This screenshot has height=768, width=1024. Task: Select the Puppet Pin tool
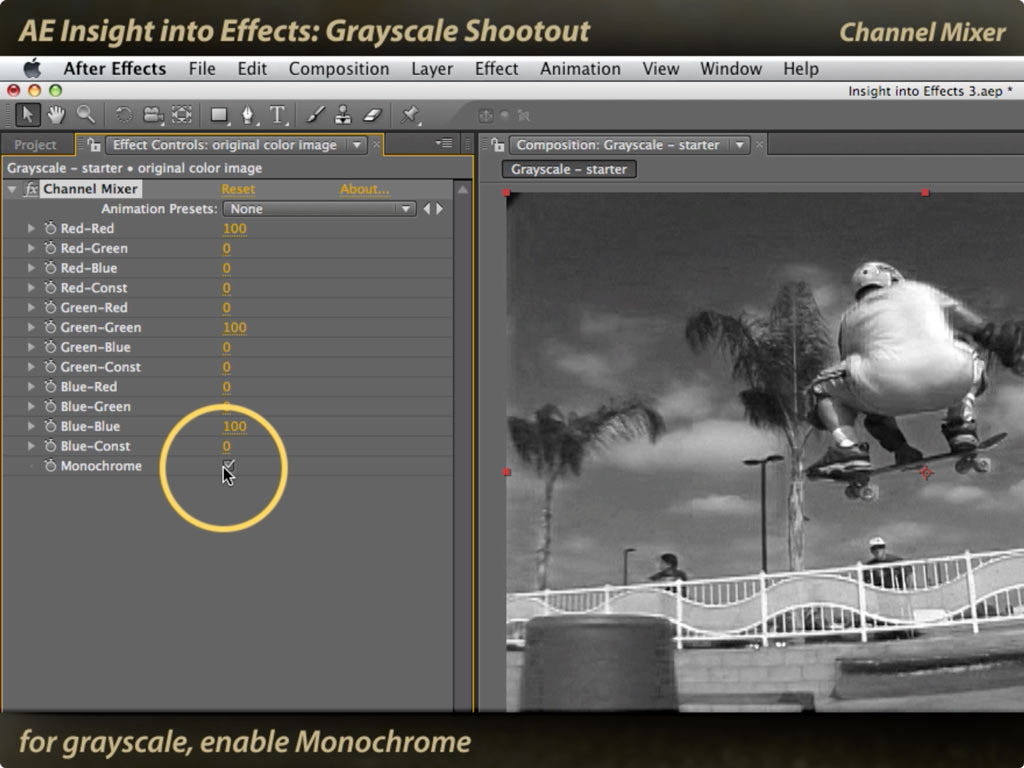(410, 115)
